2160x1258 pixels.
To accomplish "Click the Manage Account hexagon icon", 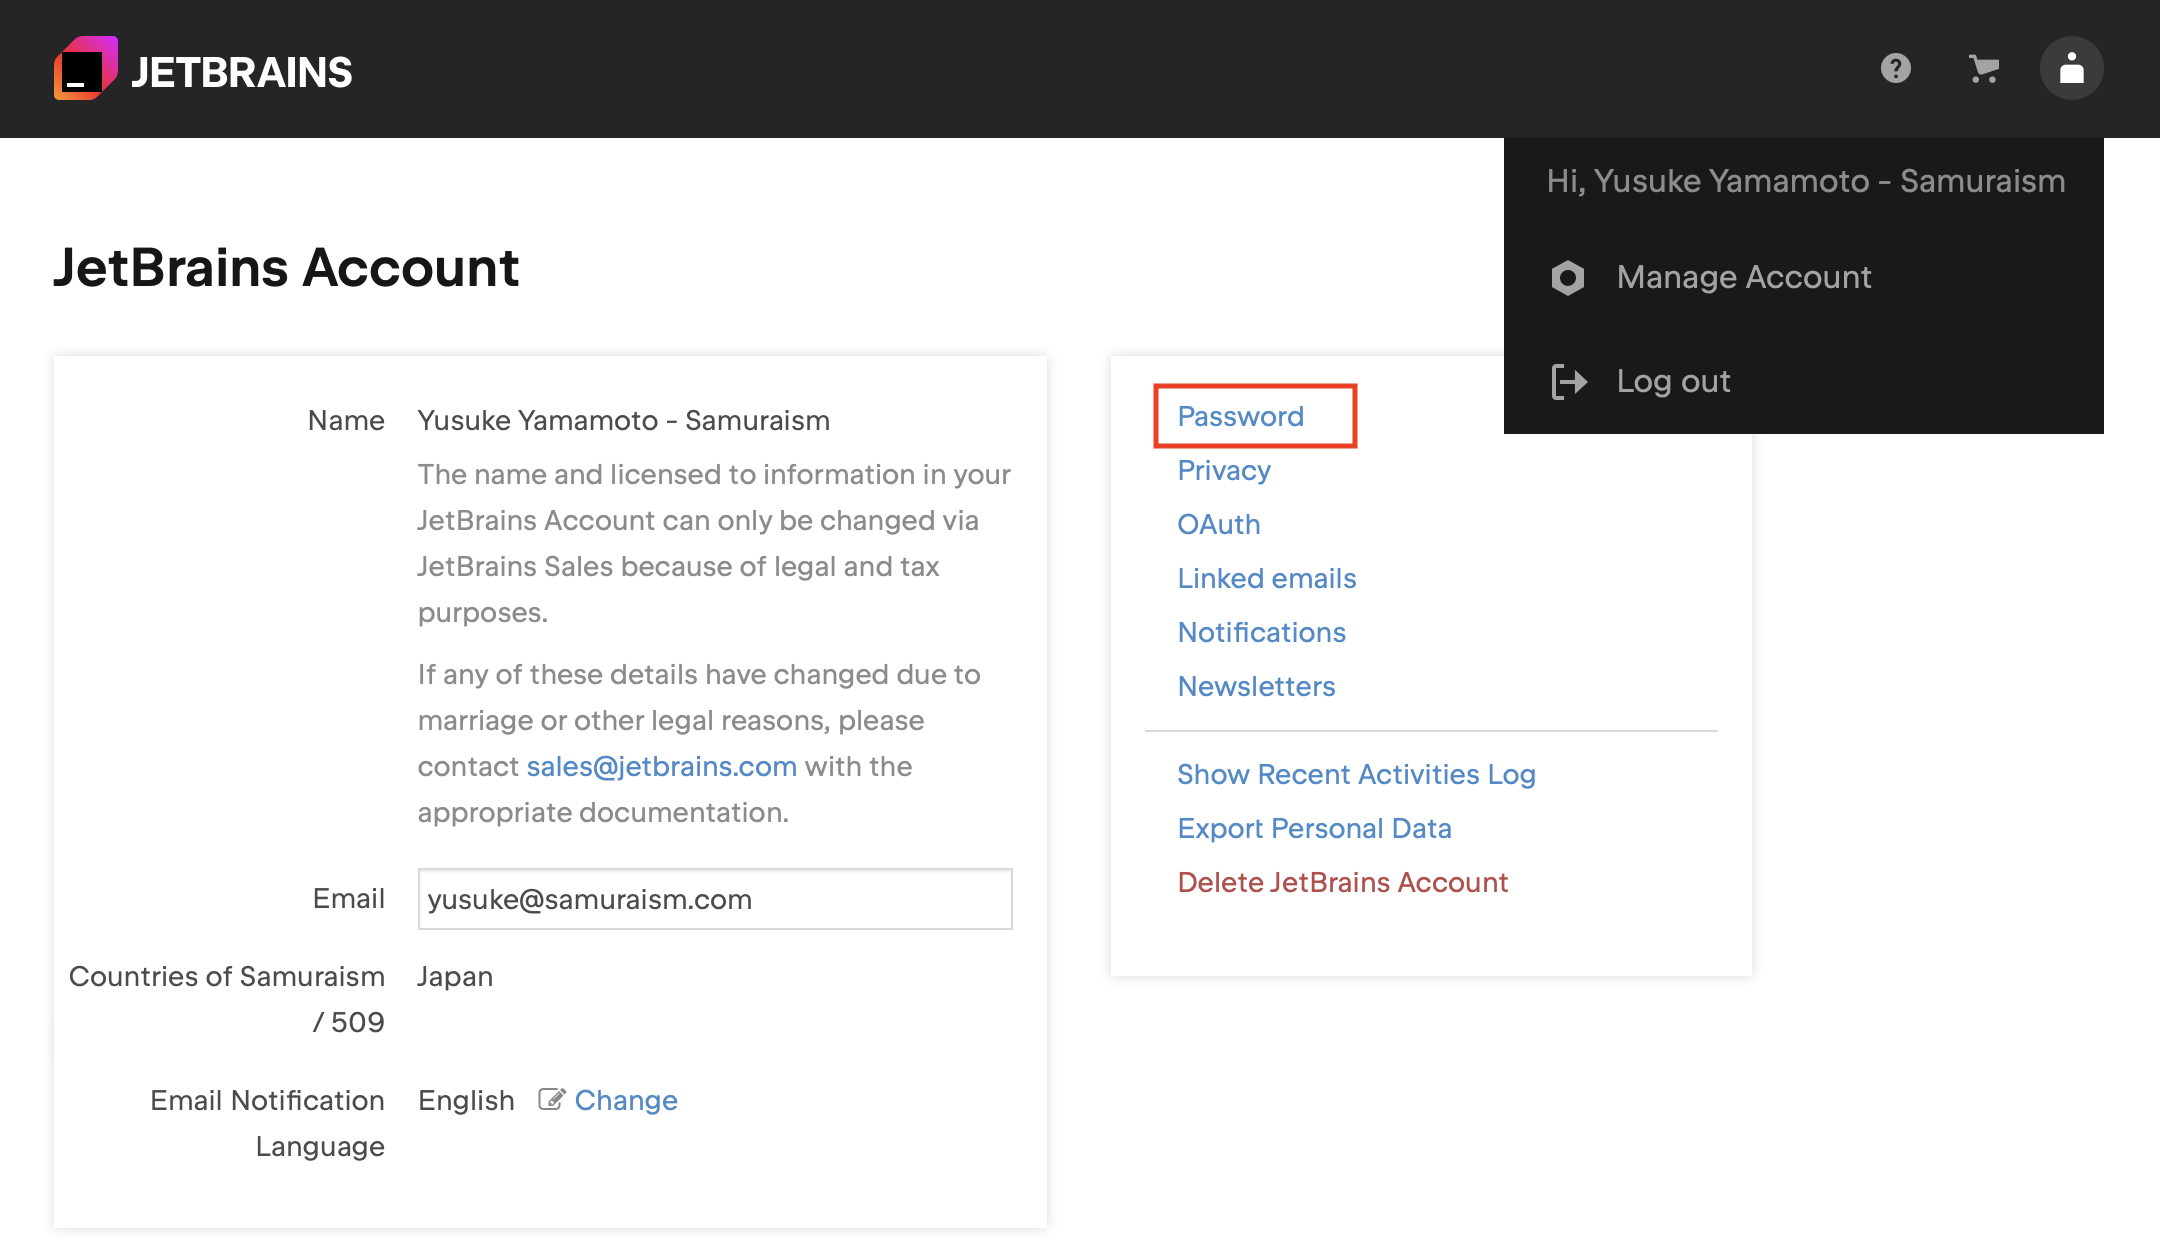I will pos(1567,277).
